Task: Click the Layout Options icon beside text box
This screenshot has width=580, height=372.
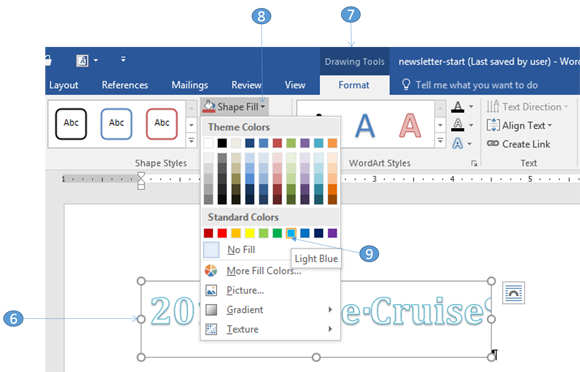Action: pyautogui.click(x=513, y=292)
